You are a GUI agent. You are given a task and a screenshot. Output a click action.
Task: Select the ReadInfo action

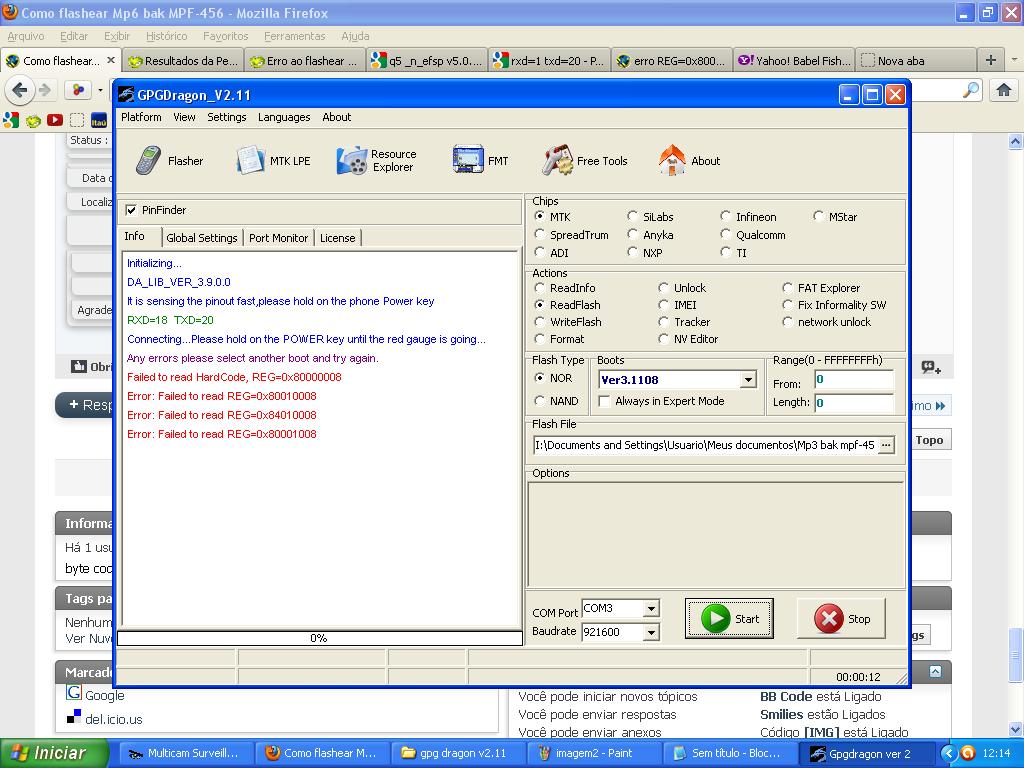pyautogui.click(x=539, y=287)
